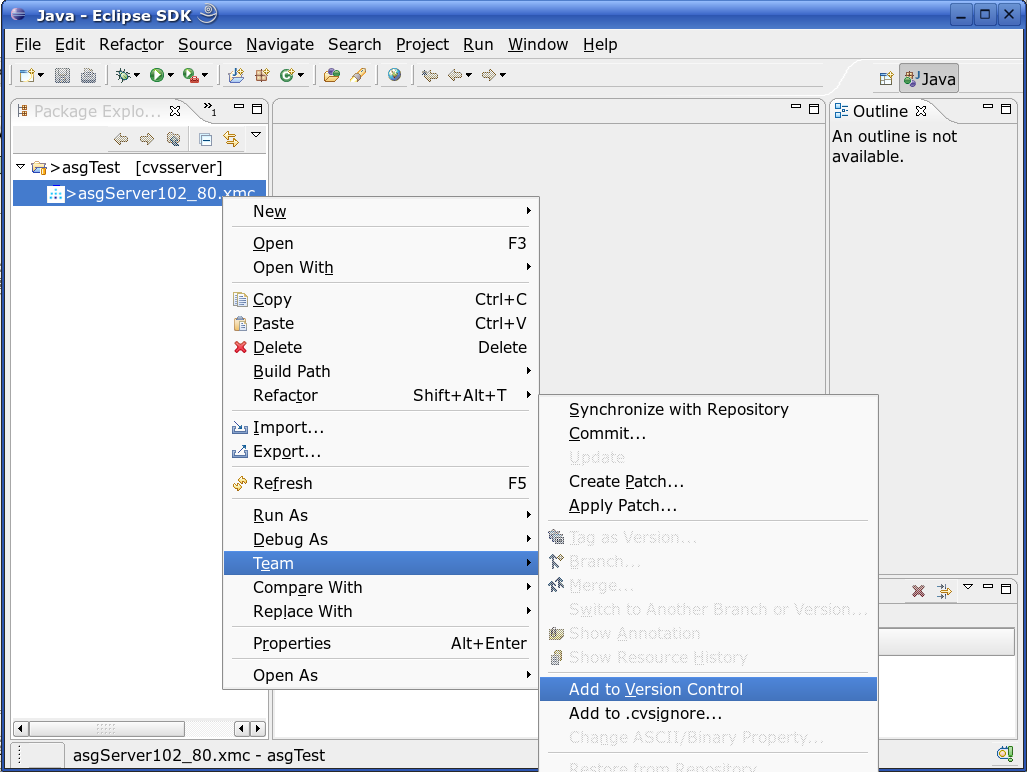Image resolution: width=1027 pixels, height=772 pixels.
Task: Click Package Explorer Back arrow icon
Action: (x=121, y=139)
